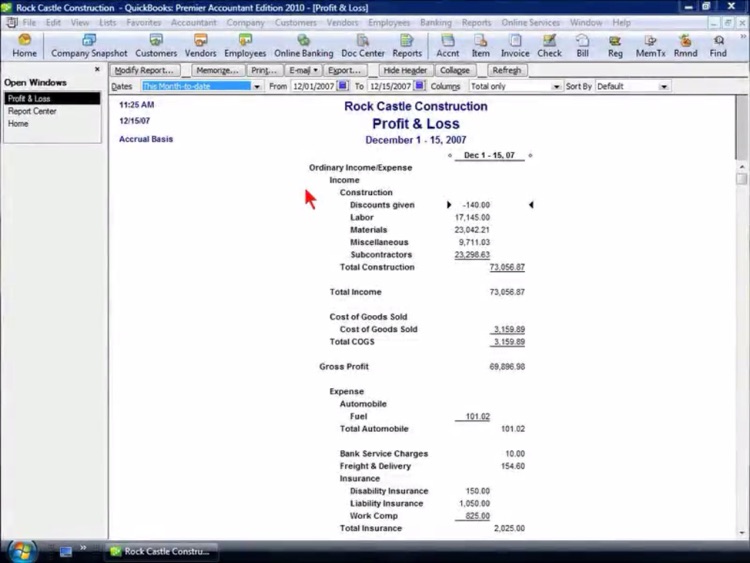Open the Accountant menu
Screen dimensions: 750x563
tap(194, 22)
